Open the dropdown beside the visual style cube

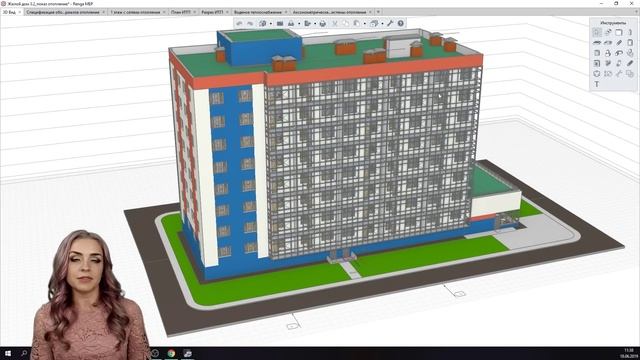pos(271,24)
